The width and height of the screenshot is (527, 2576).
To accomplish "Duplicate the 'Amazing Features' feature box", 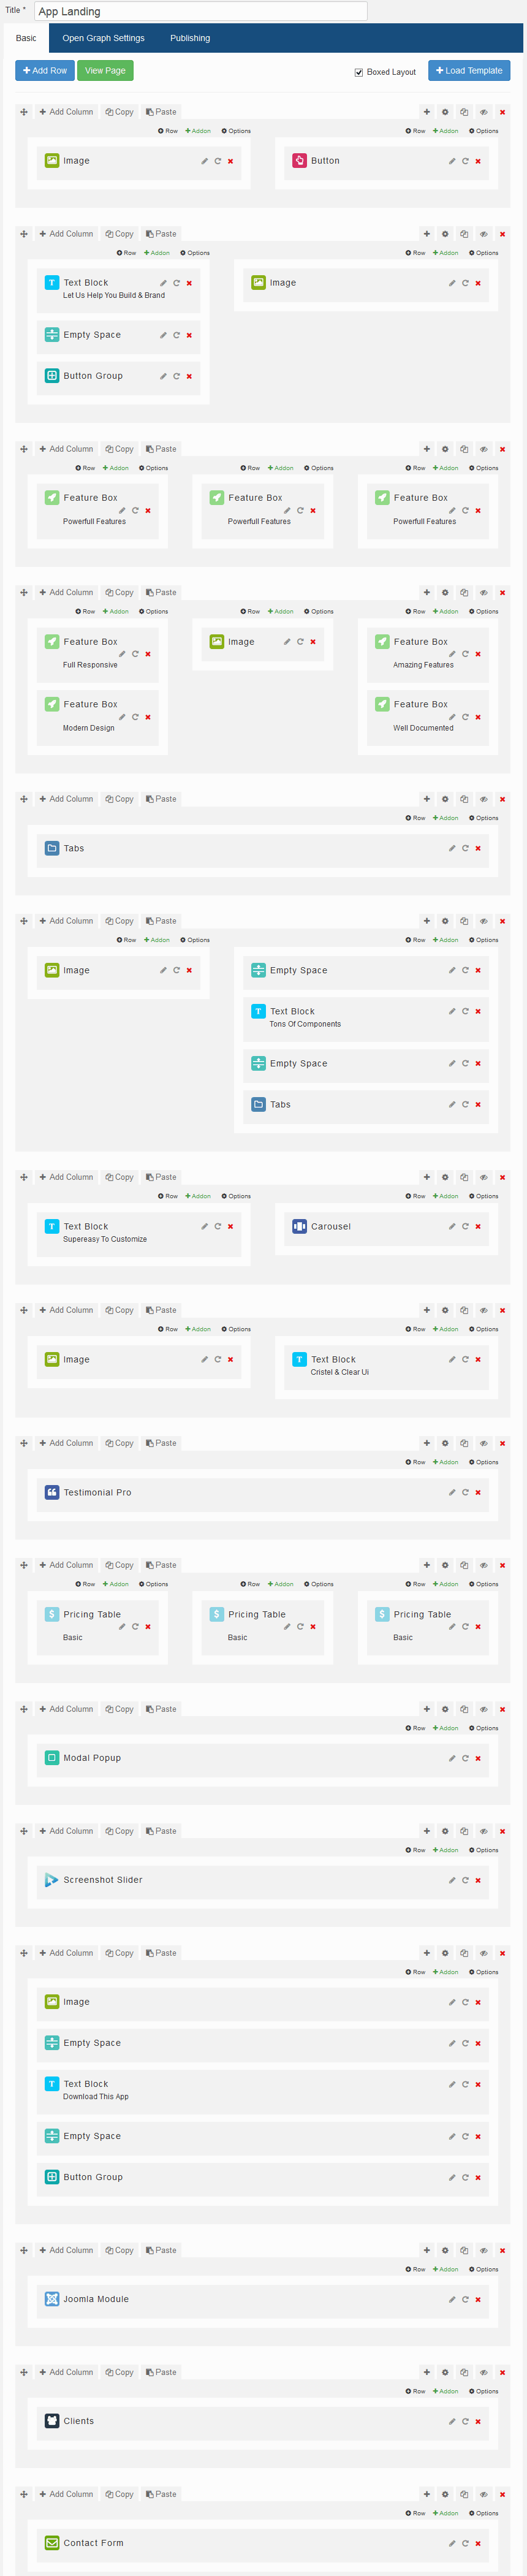I will pyautogui.click(x=465, y=654).
